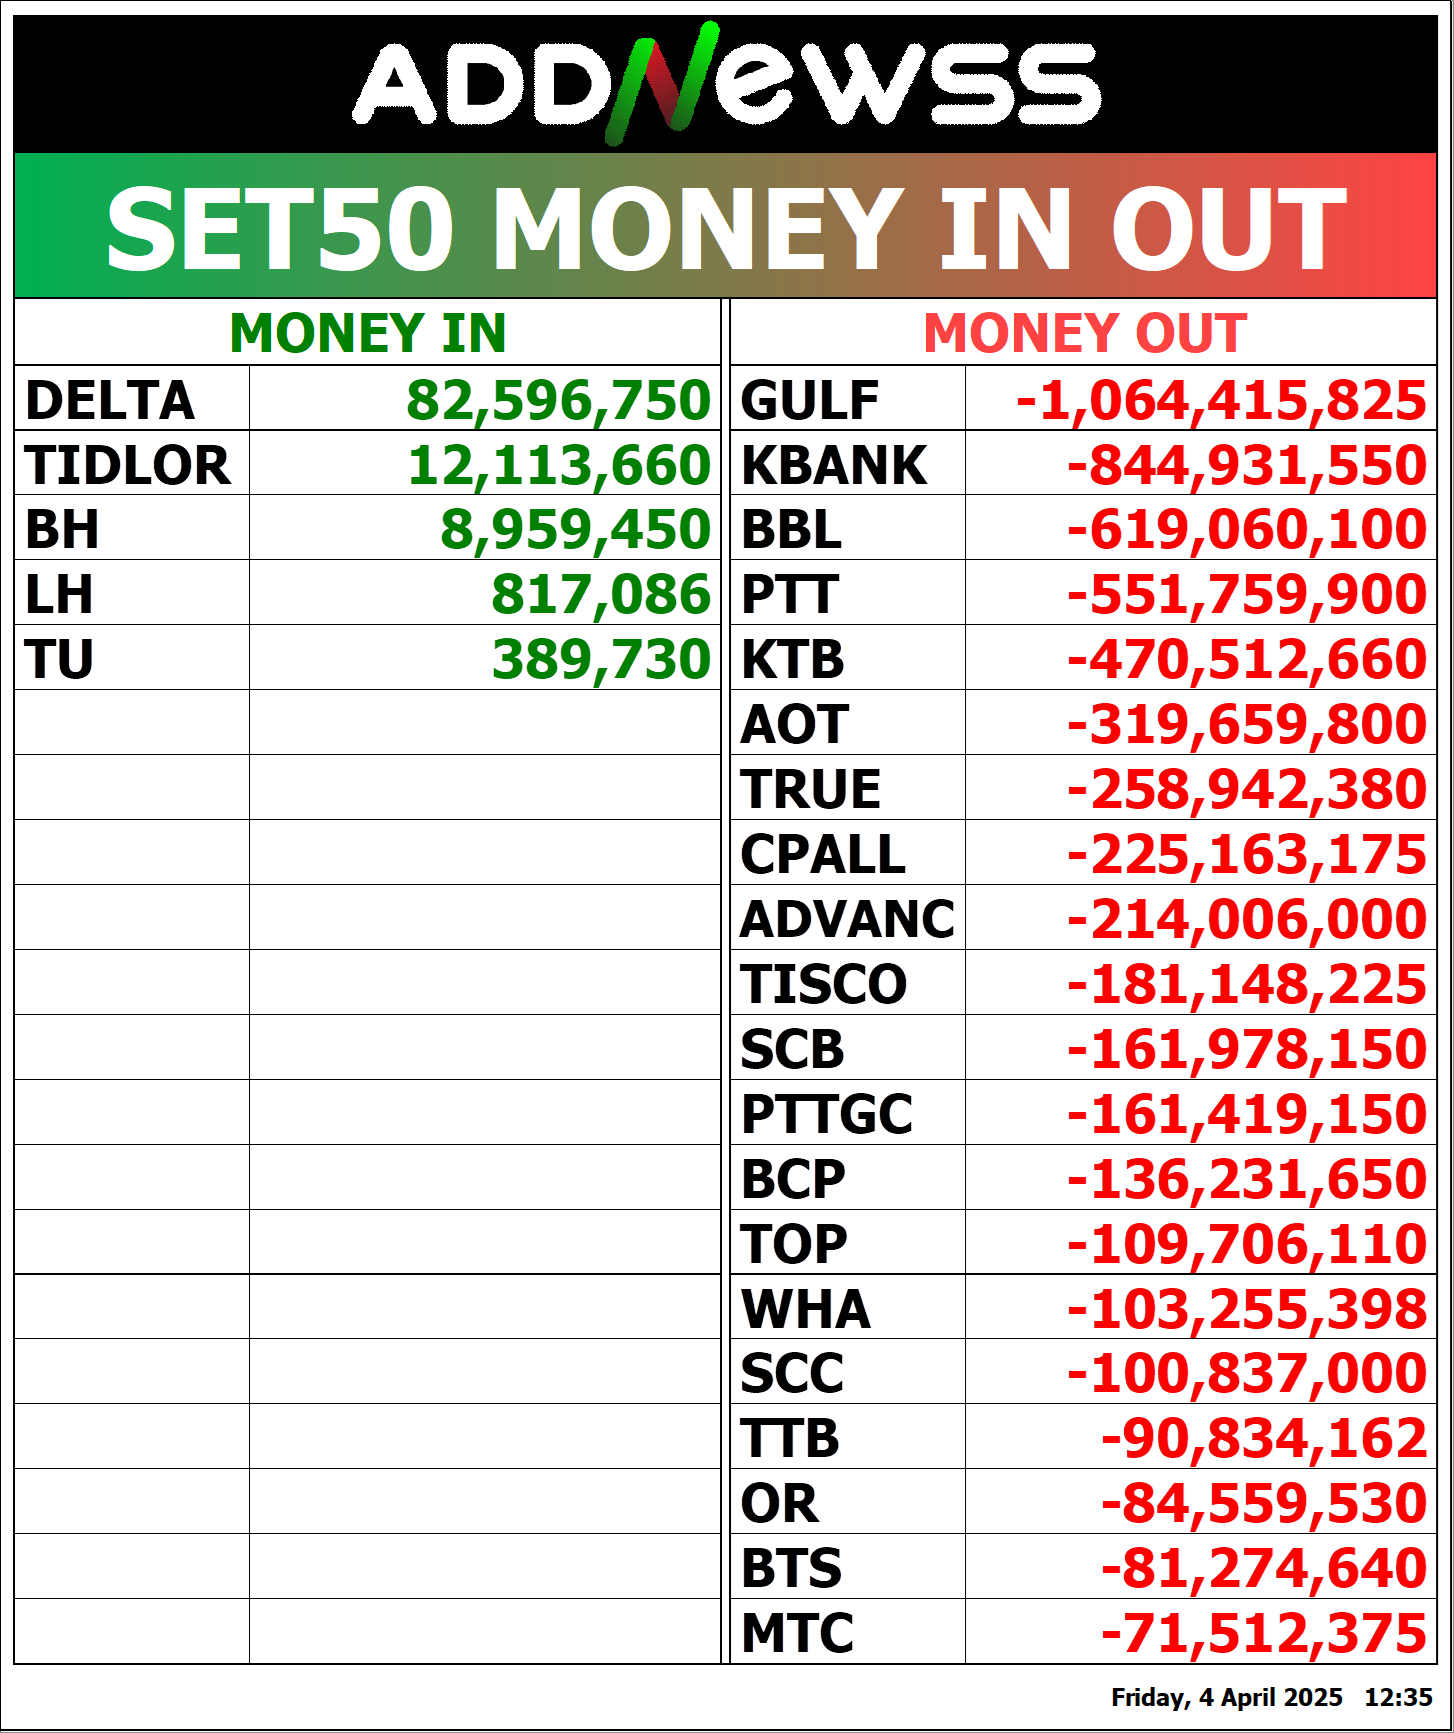
Task: Select the BH row symbol
Action: tap(62, 529)
